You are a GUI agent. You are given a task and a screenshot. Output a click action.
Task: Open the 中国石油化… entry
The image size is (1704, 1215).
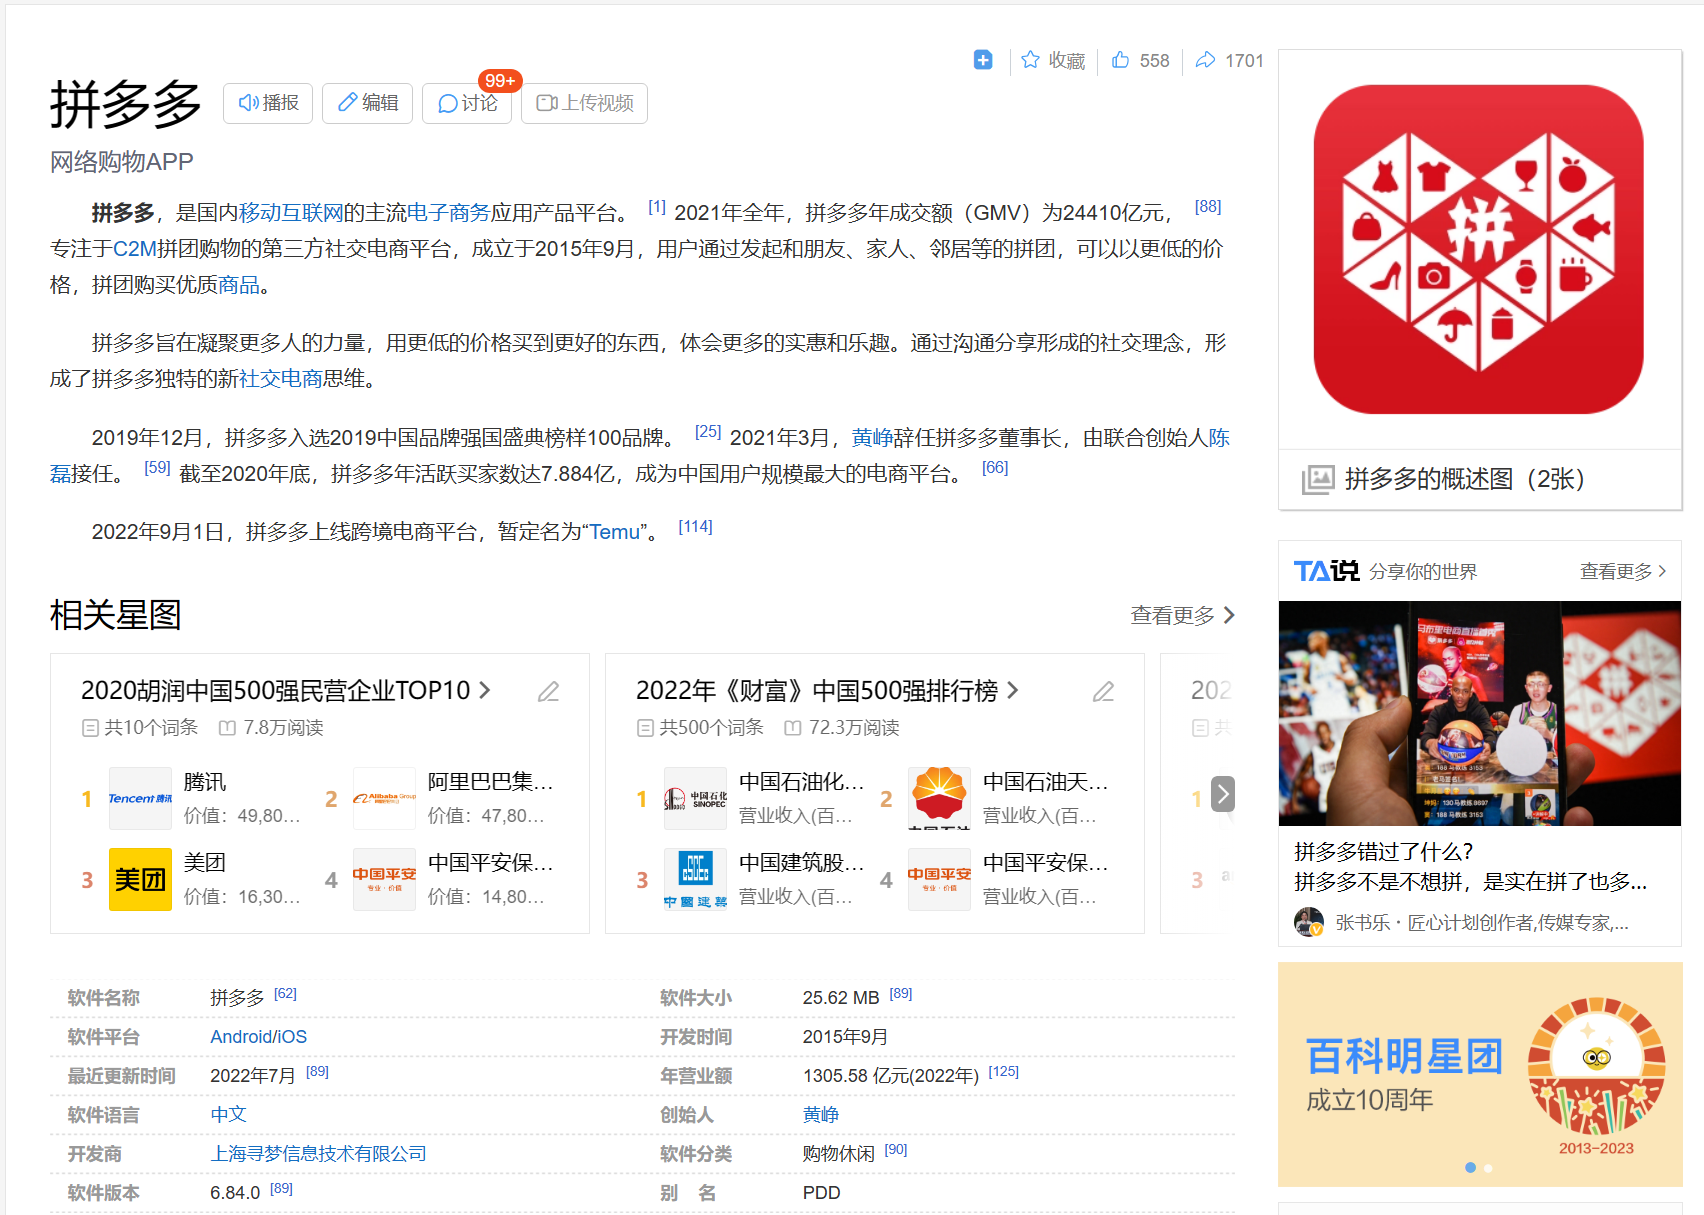coord(801,782)
